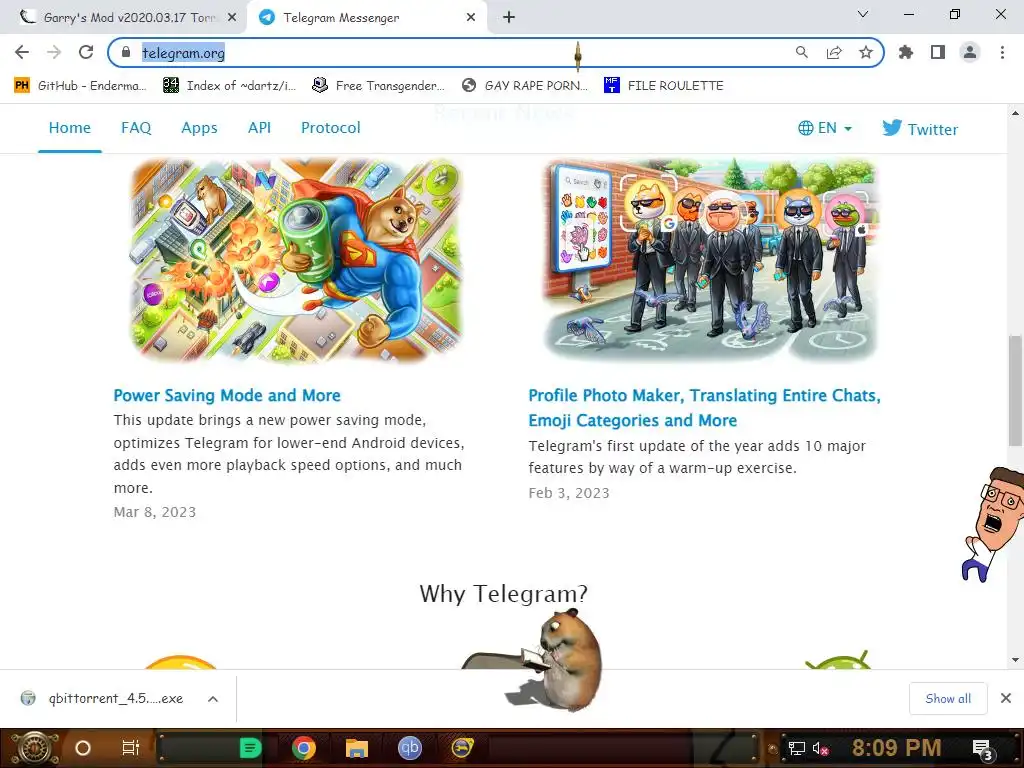The height and width of the screenshot is (768, 1024).
Task: Open the Chrome profile avatar
Action: coord(970,52)
